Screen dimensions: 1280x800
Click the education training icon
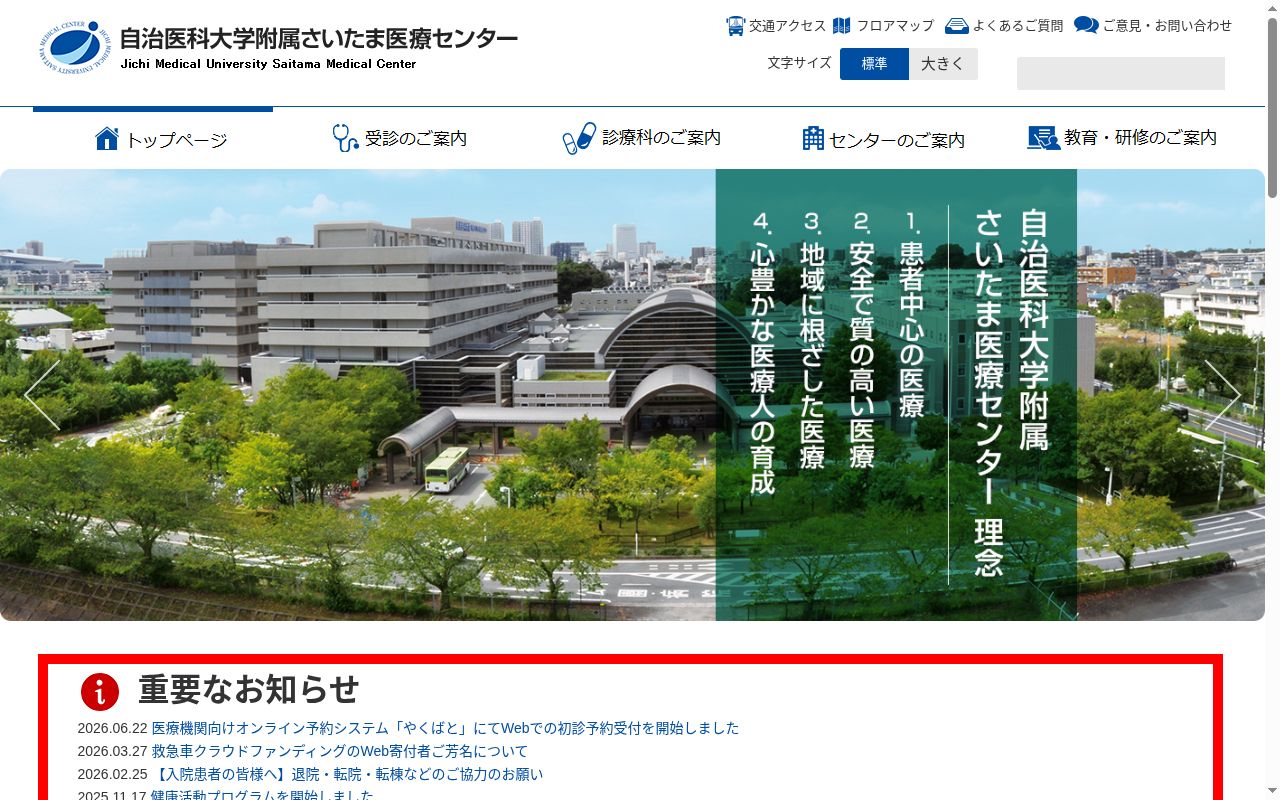click(1044, 138)
